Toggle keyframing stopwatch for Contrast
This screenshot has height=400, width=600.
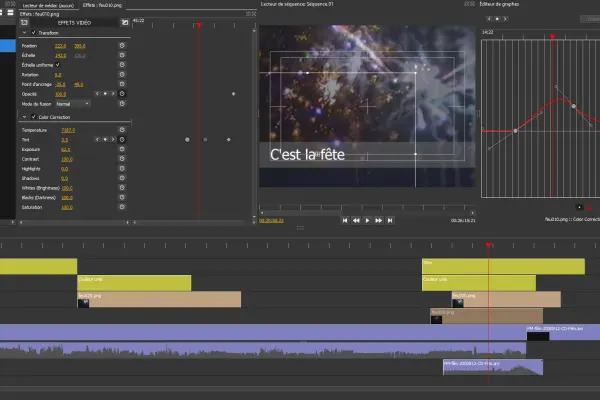click(x=122, y=158)
